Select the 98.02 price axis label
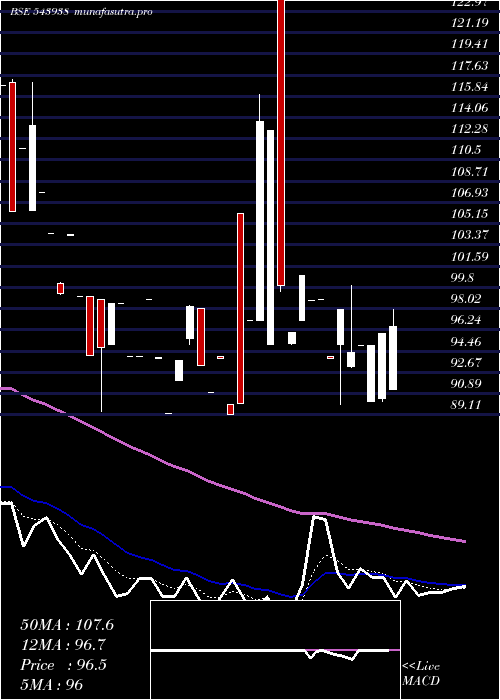The width and height of the screenshot is (500, 700). 466,299
